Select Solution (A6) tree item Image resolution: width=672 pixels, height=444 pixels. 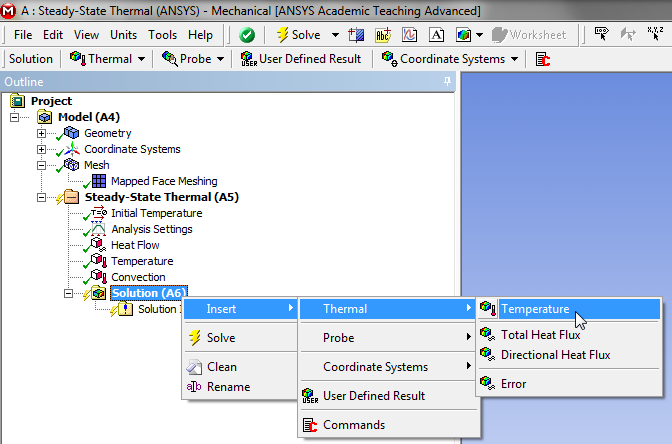(x=149, y=293)
